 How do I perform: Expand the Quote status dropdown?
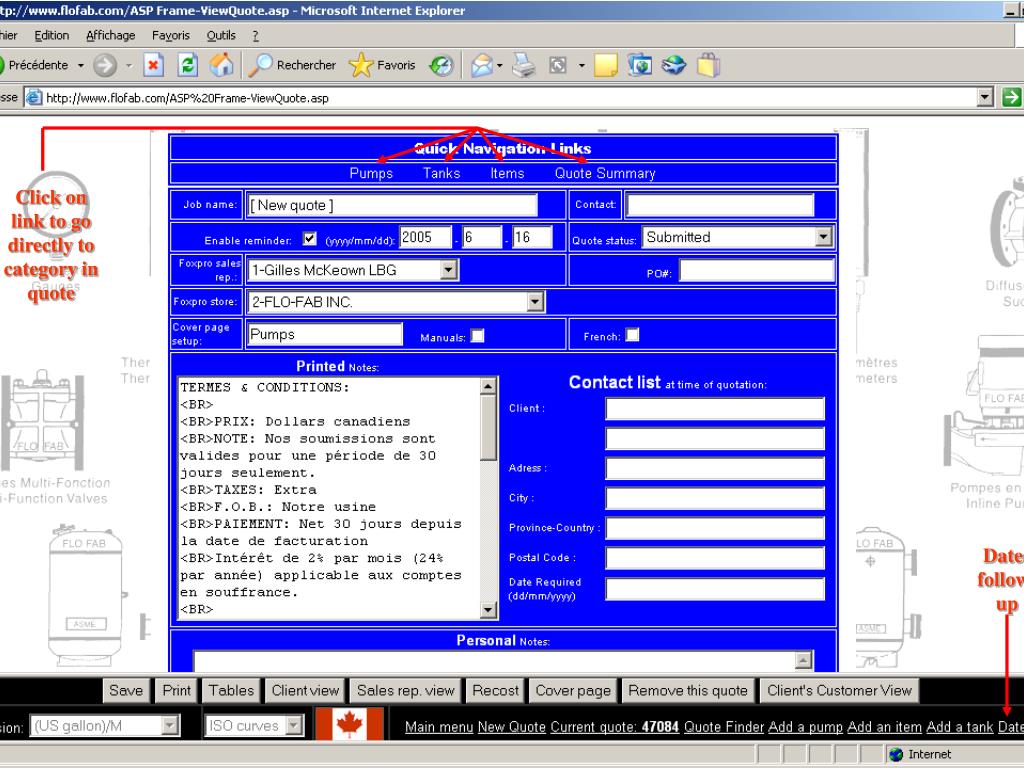(x=824, y=236)
